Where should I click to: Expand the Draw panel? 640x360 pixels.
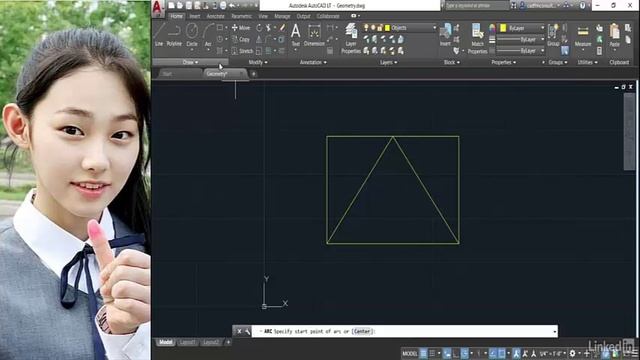[190, 62]
